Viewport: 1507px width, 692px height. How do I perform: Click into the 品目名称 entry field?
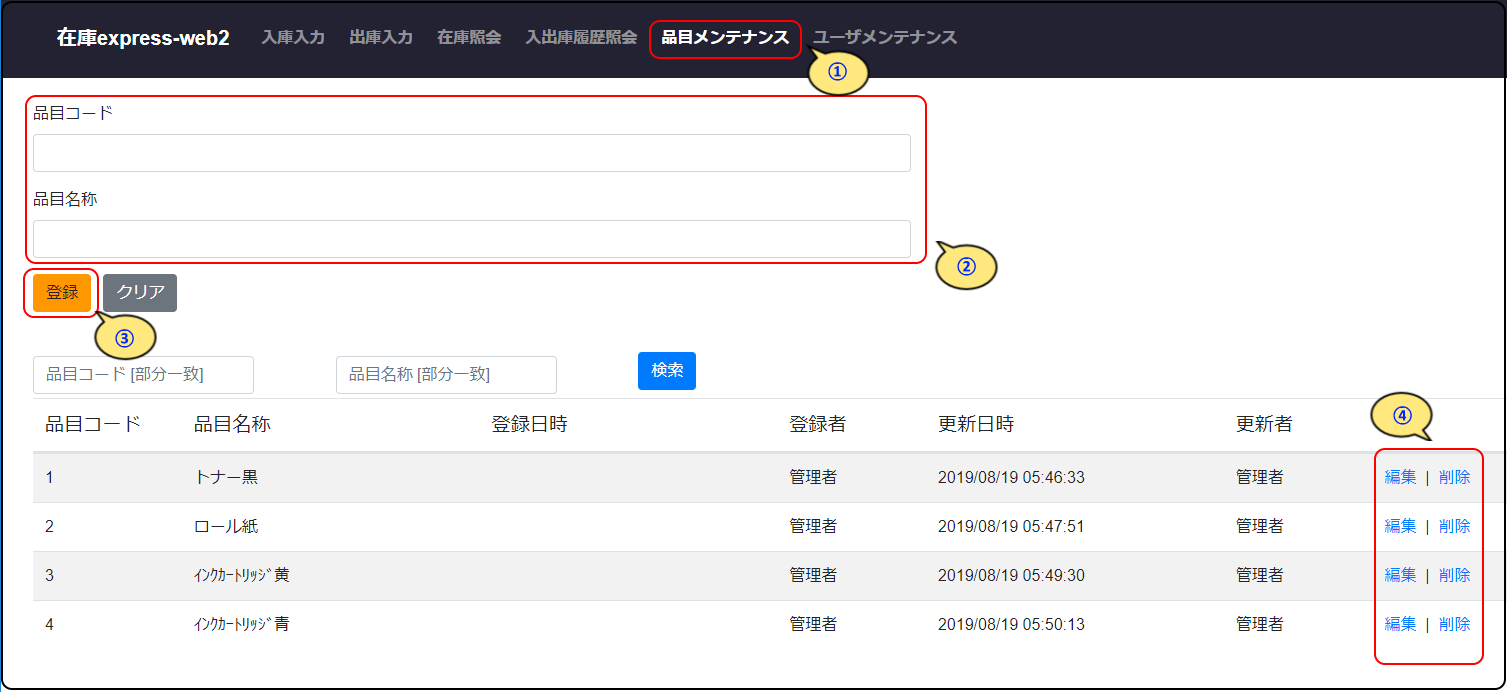pos(471,239)
